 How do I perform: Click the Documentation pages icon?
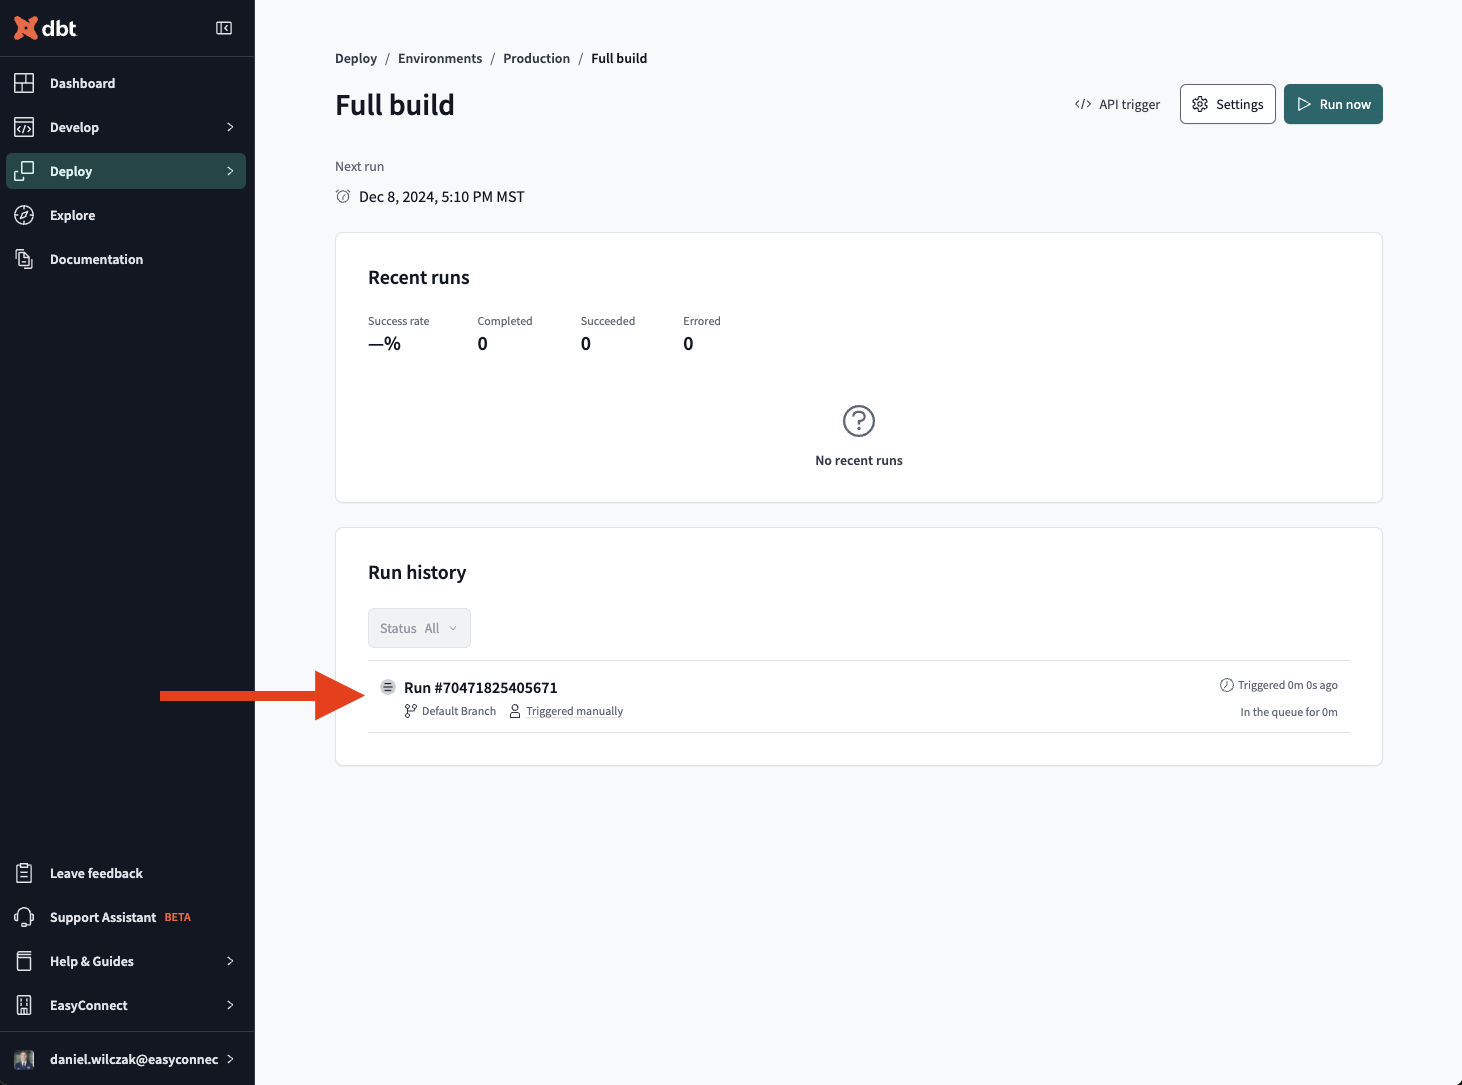tap(24, 259)
